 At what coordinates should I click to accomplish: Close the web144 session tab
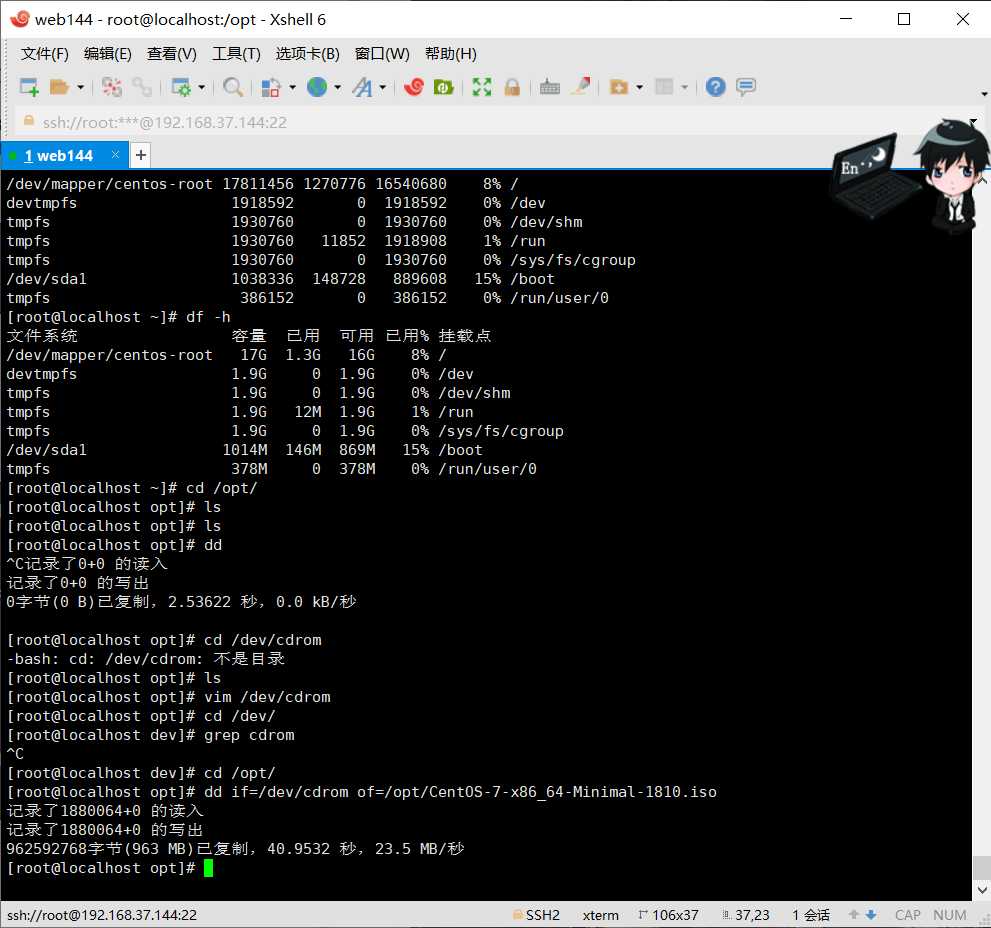pos(115,154)
